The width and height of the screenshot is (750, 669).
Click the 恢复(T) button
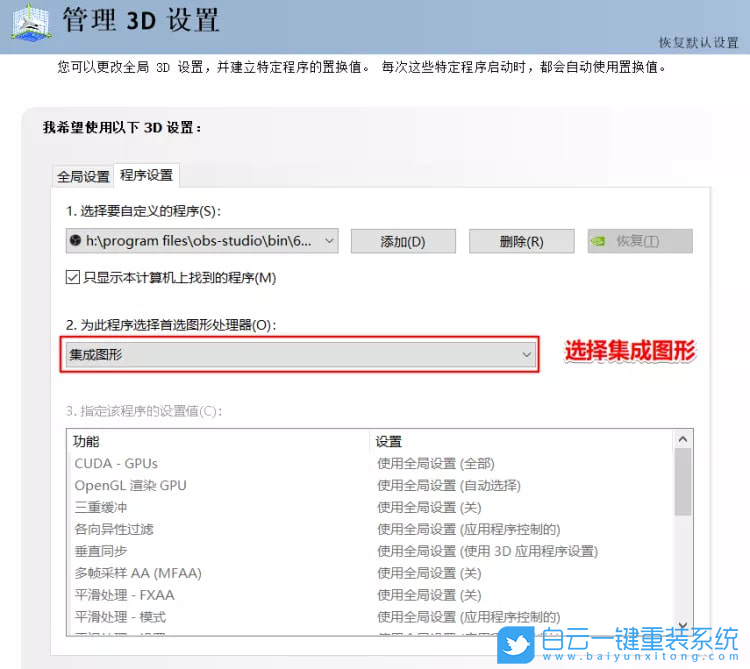pos(640,241)
